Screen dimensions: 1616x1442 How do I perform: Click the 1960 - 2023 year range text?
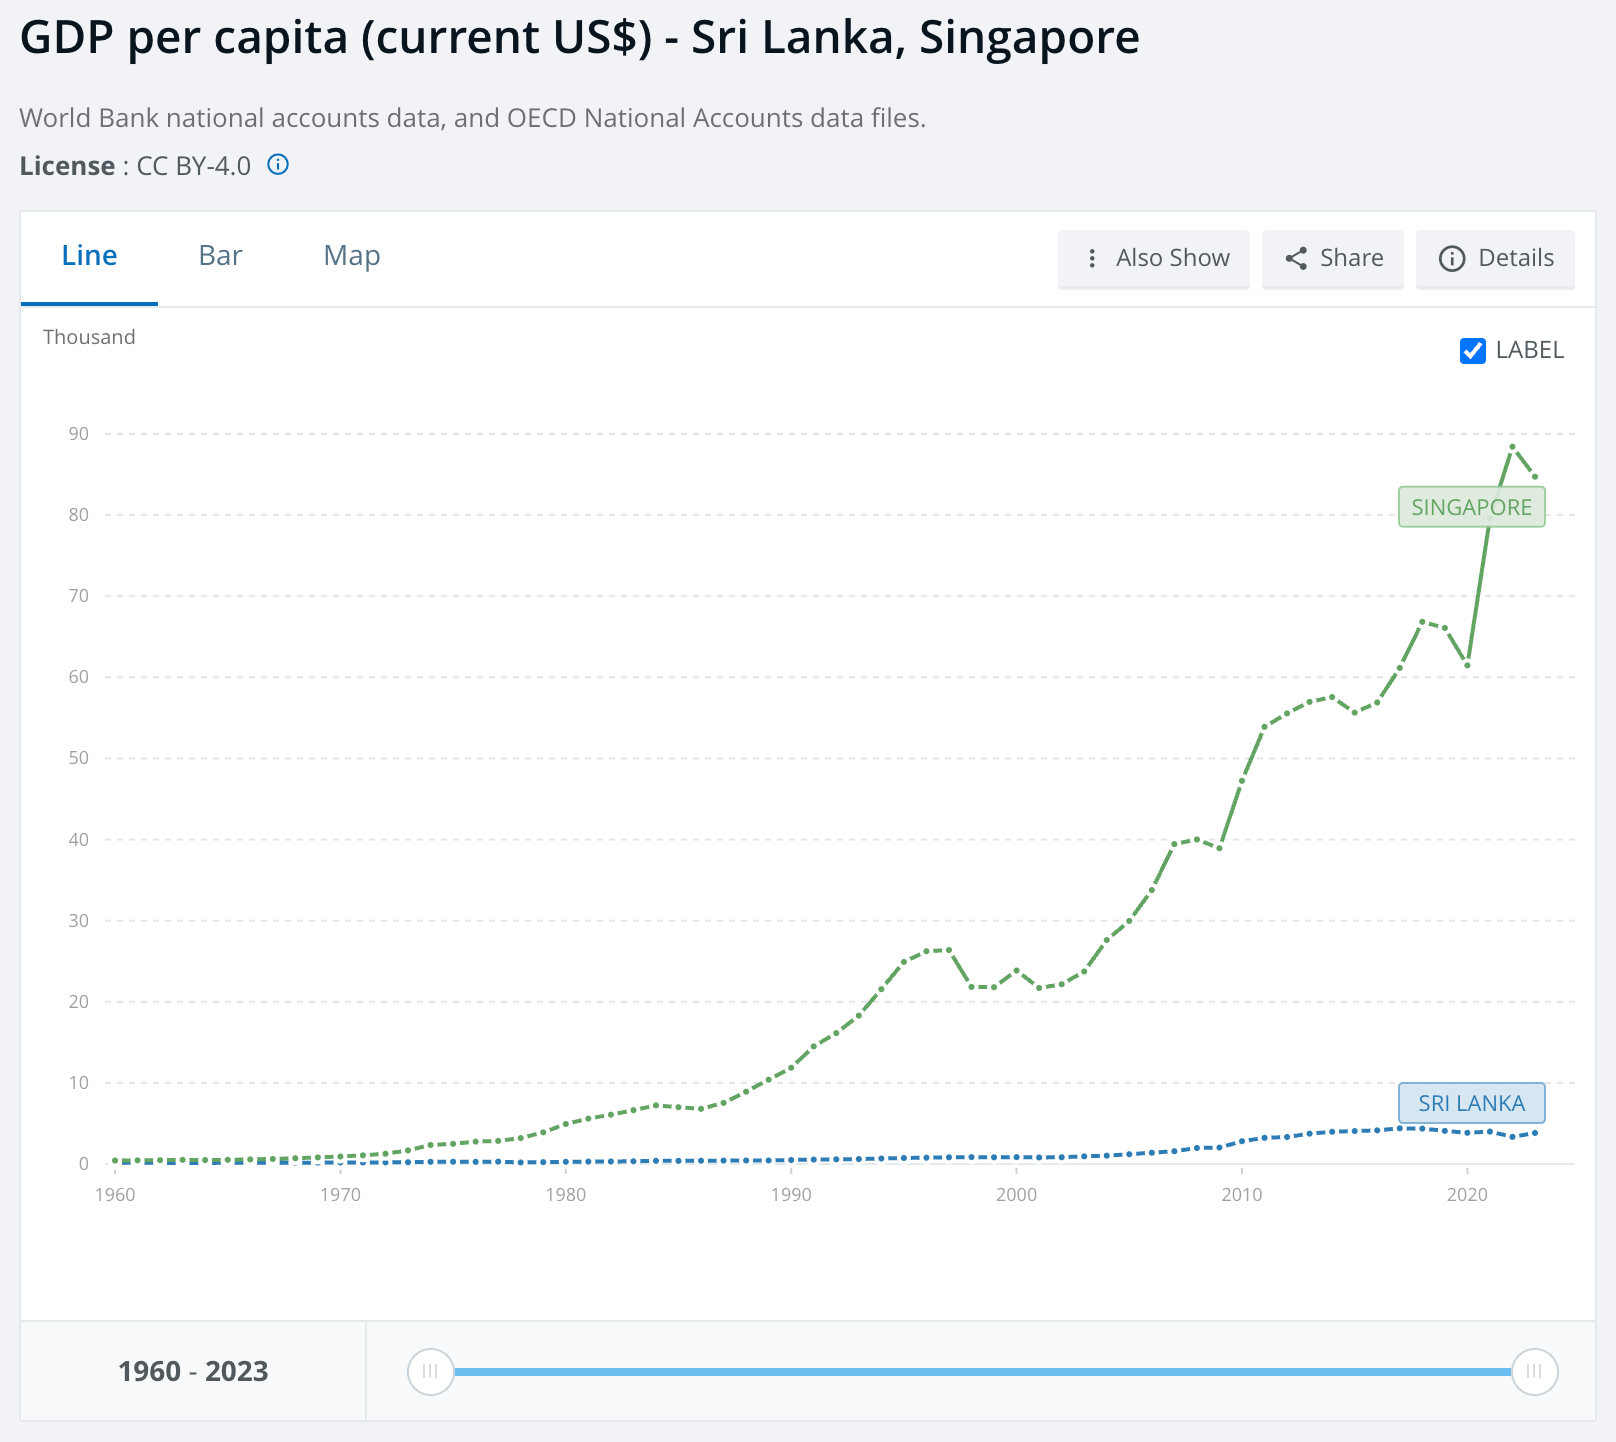(x=193, y=1371)
